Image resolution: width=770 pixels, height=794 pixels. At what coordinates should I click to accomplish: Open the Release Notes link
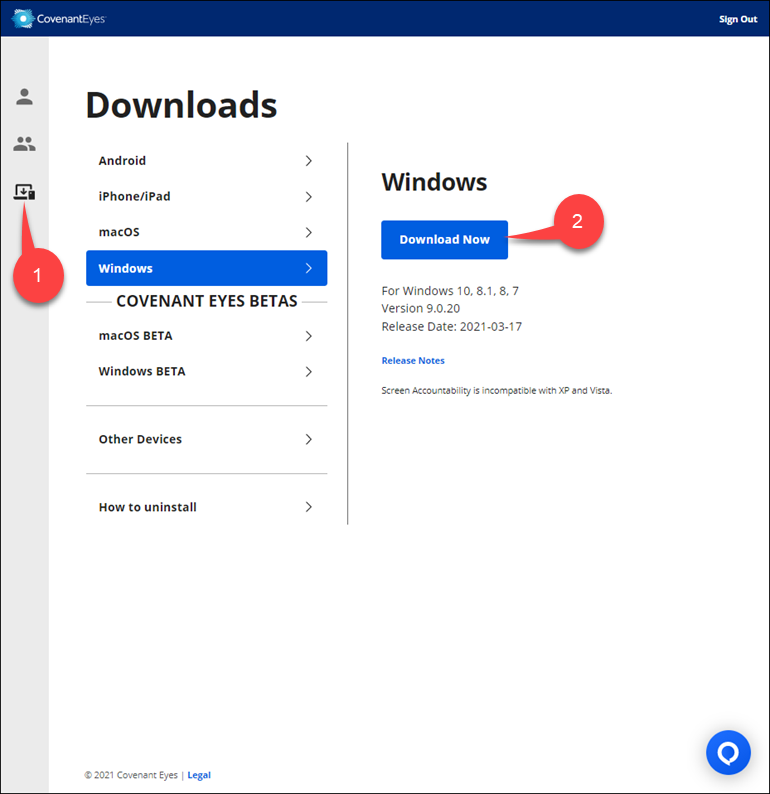point(413,361)
